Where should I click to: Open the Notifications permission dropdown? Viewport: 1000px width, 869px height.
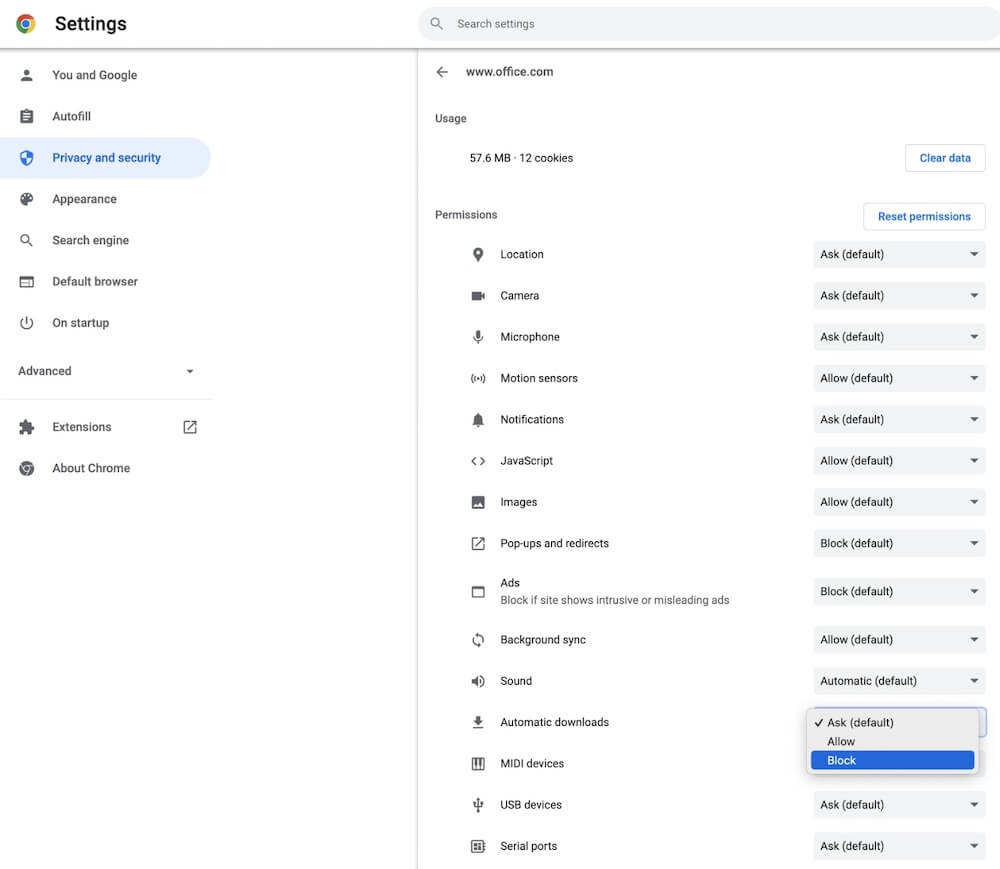899,420
